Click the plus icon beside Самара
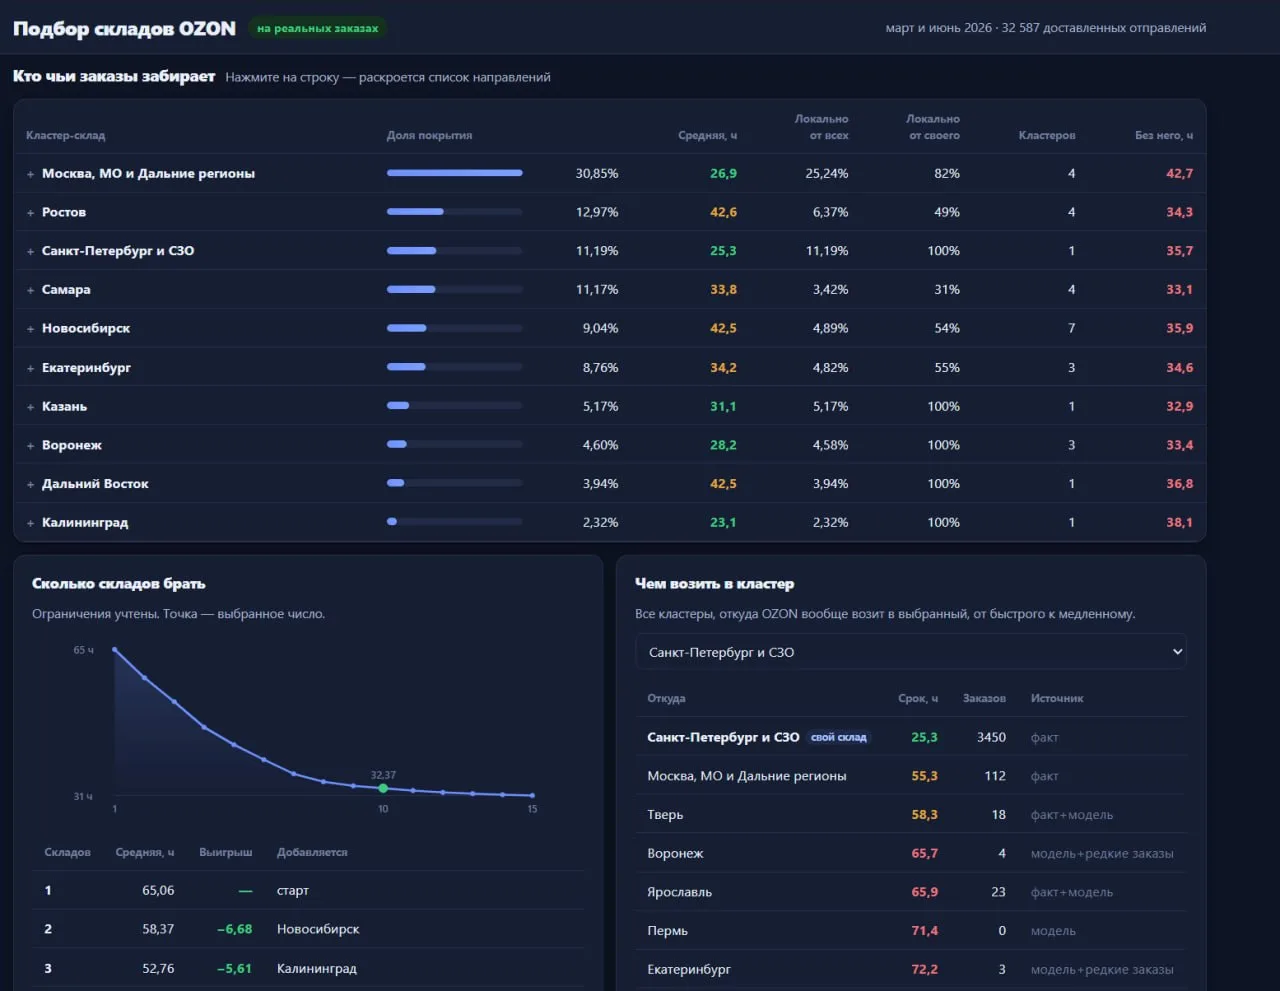 coord(30,290)
